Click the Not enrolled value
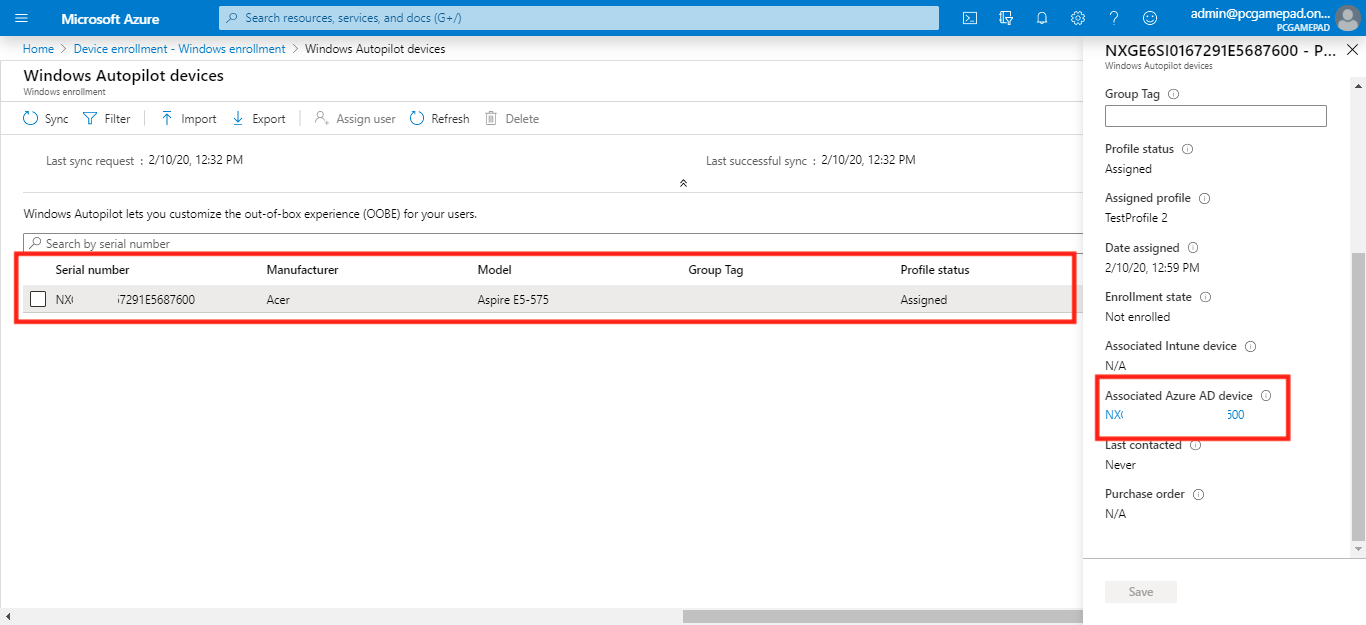The image size is (1366, 625). click(x=1137, y=317)
